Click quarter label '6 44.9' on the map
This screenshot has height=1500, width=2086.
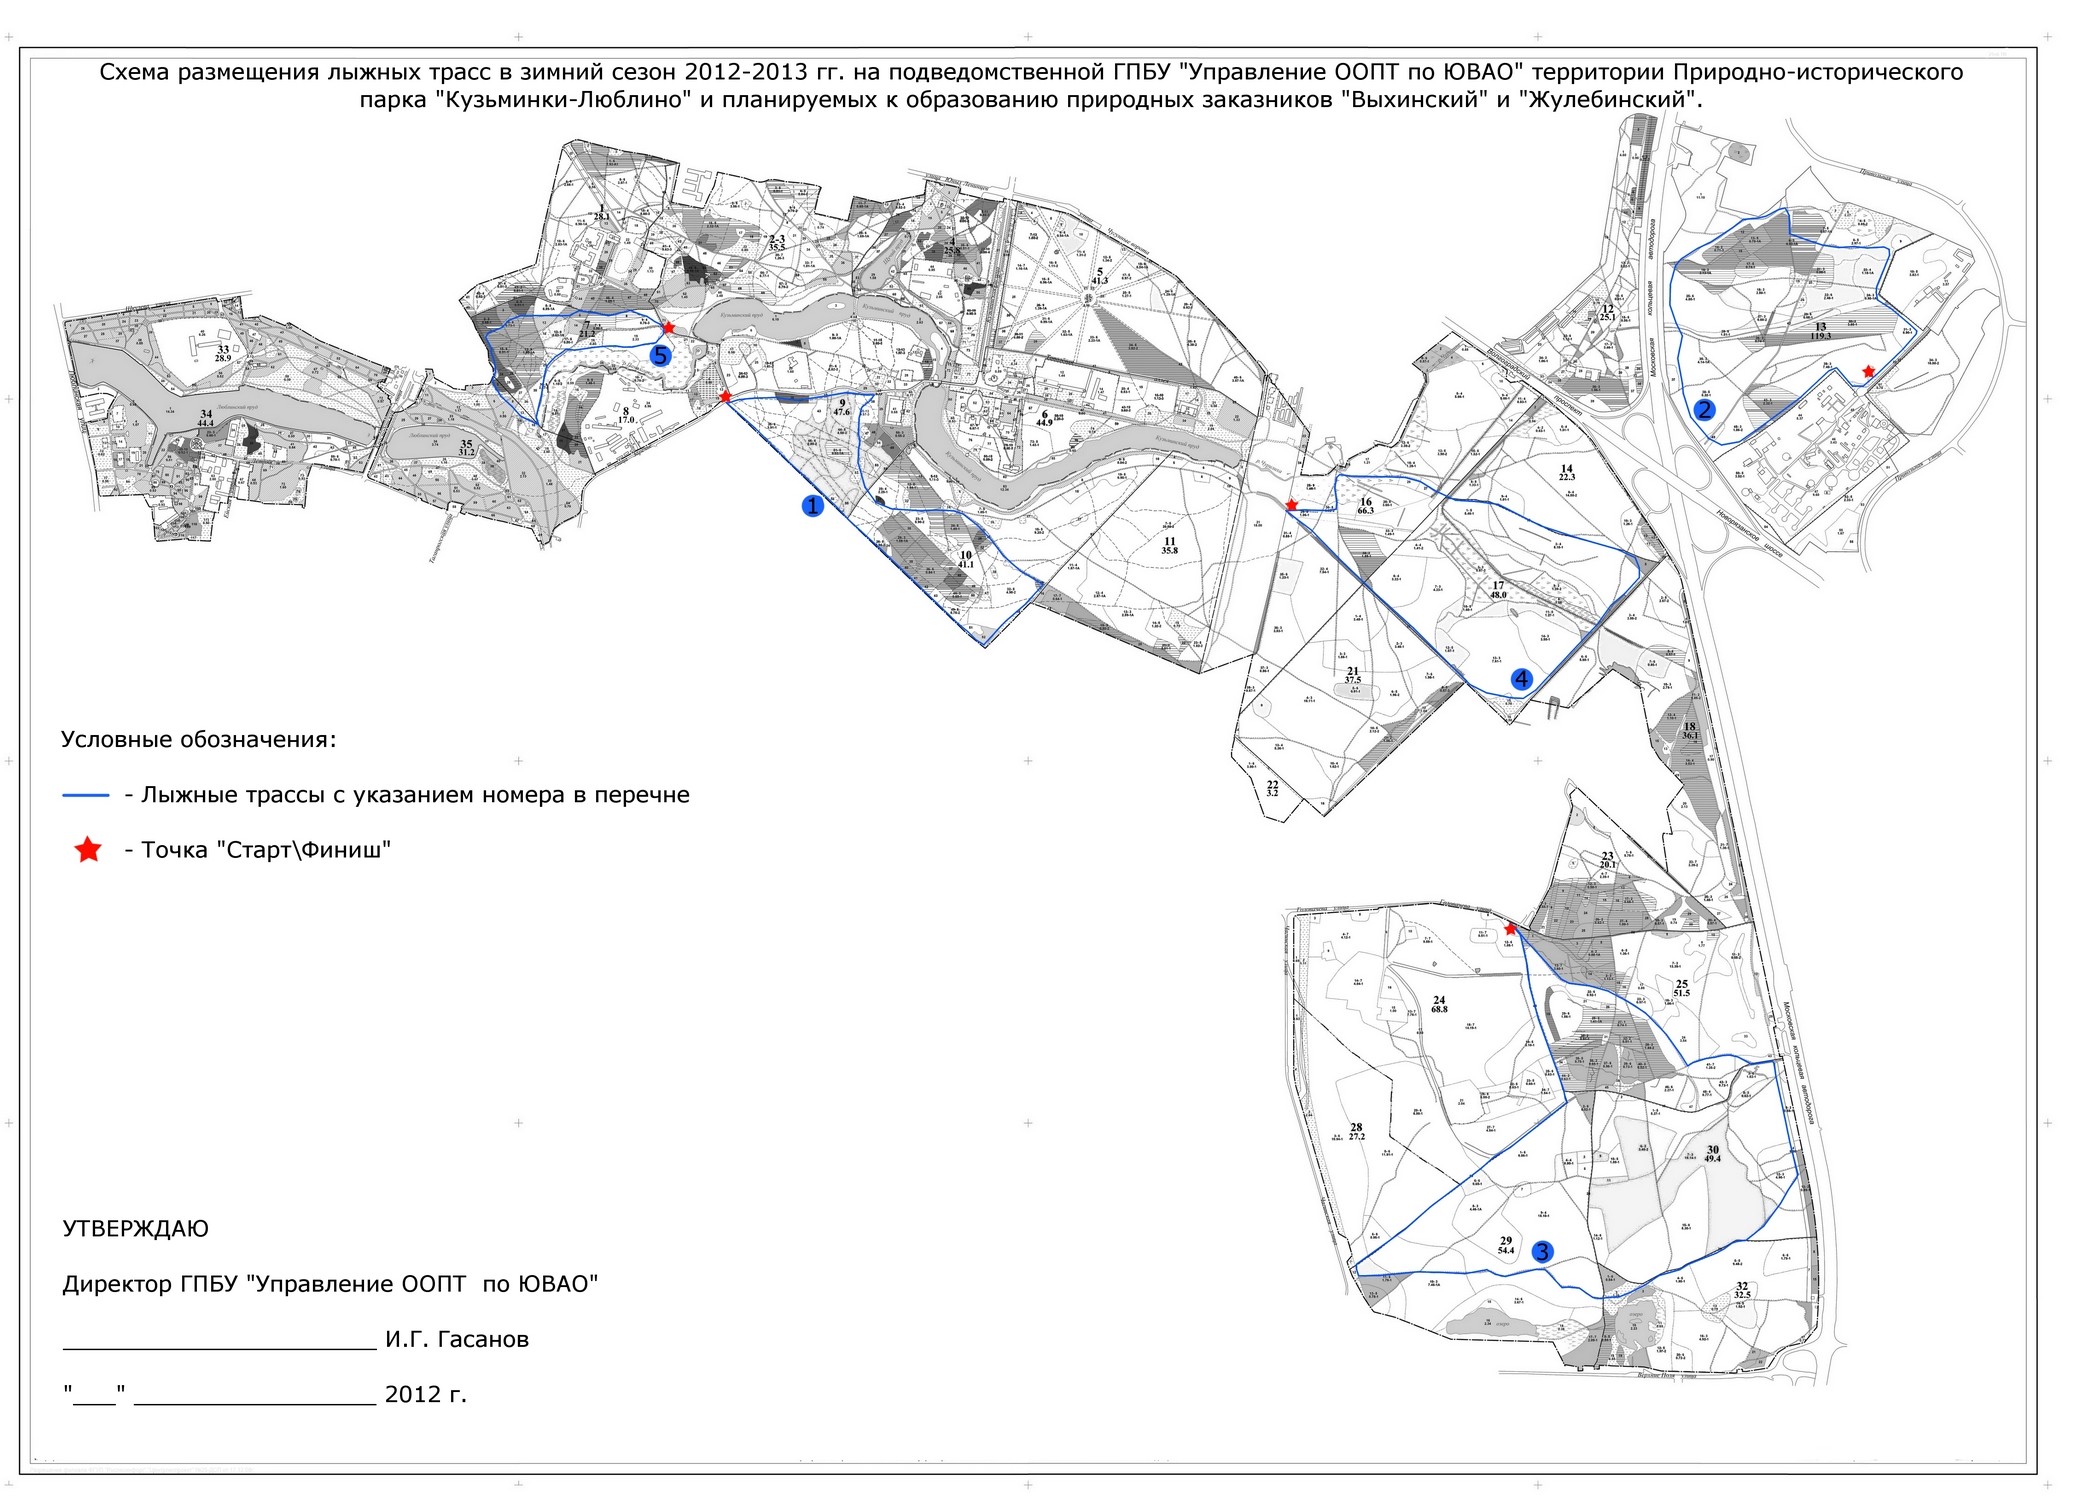pyautogui.click(x=1044, y=418)
